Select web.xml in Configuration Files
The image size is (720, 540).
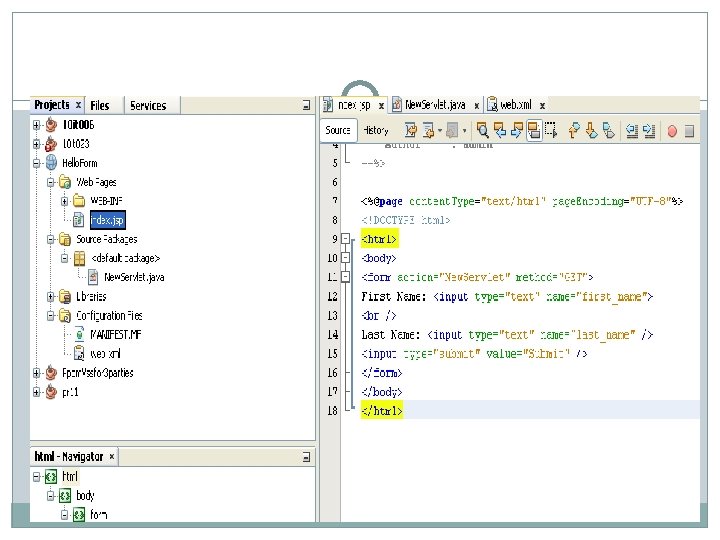tap(106, 354)
